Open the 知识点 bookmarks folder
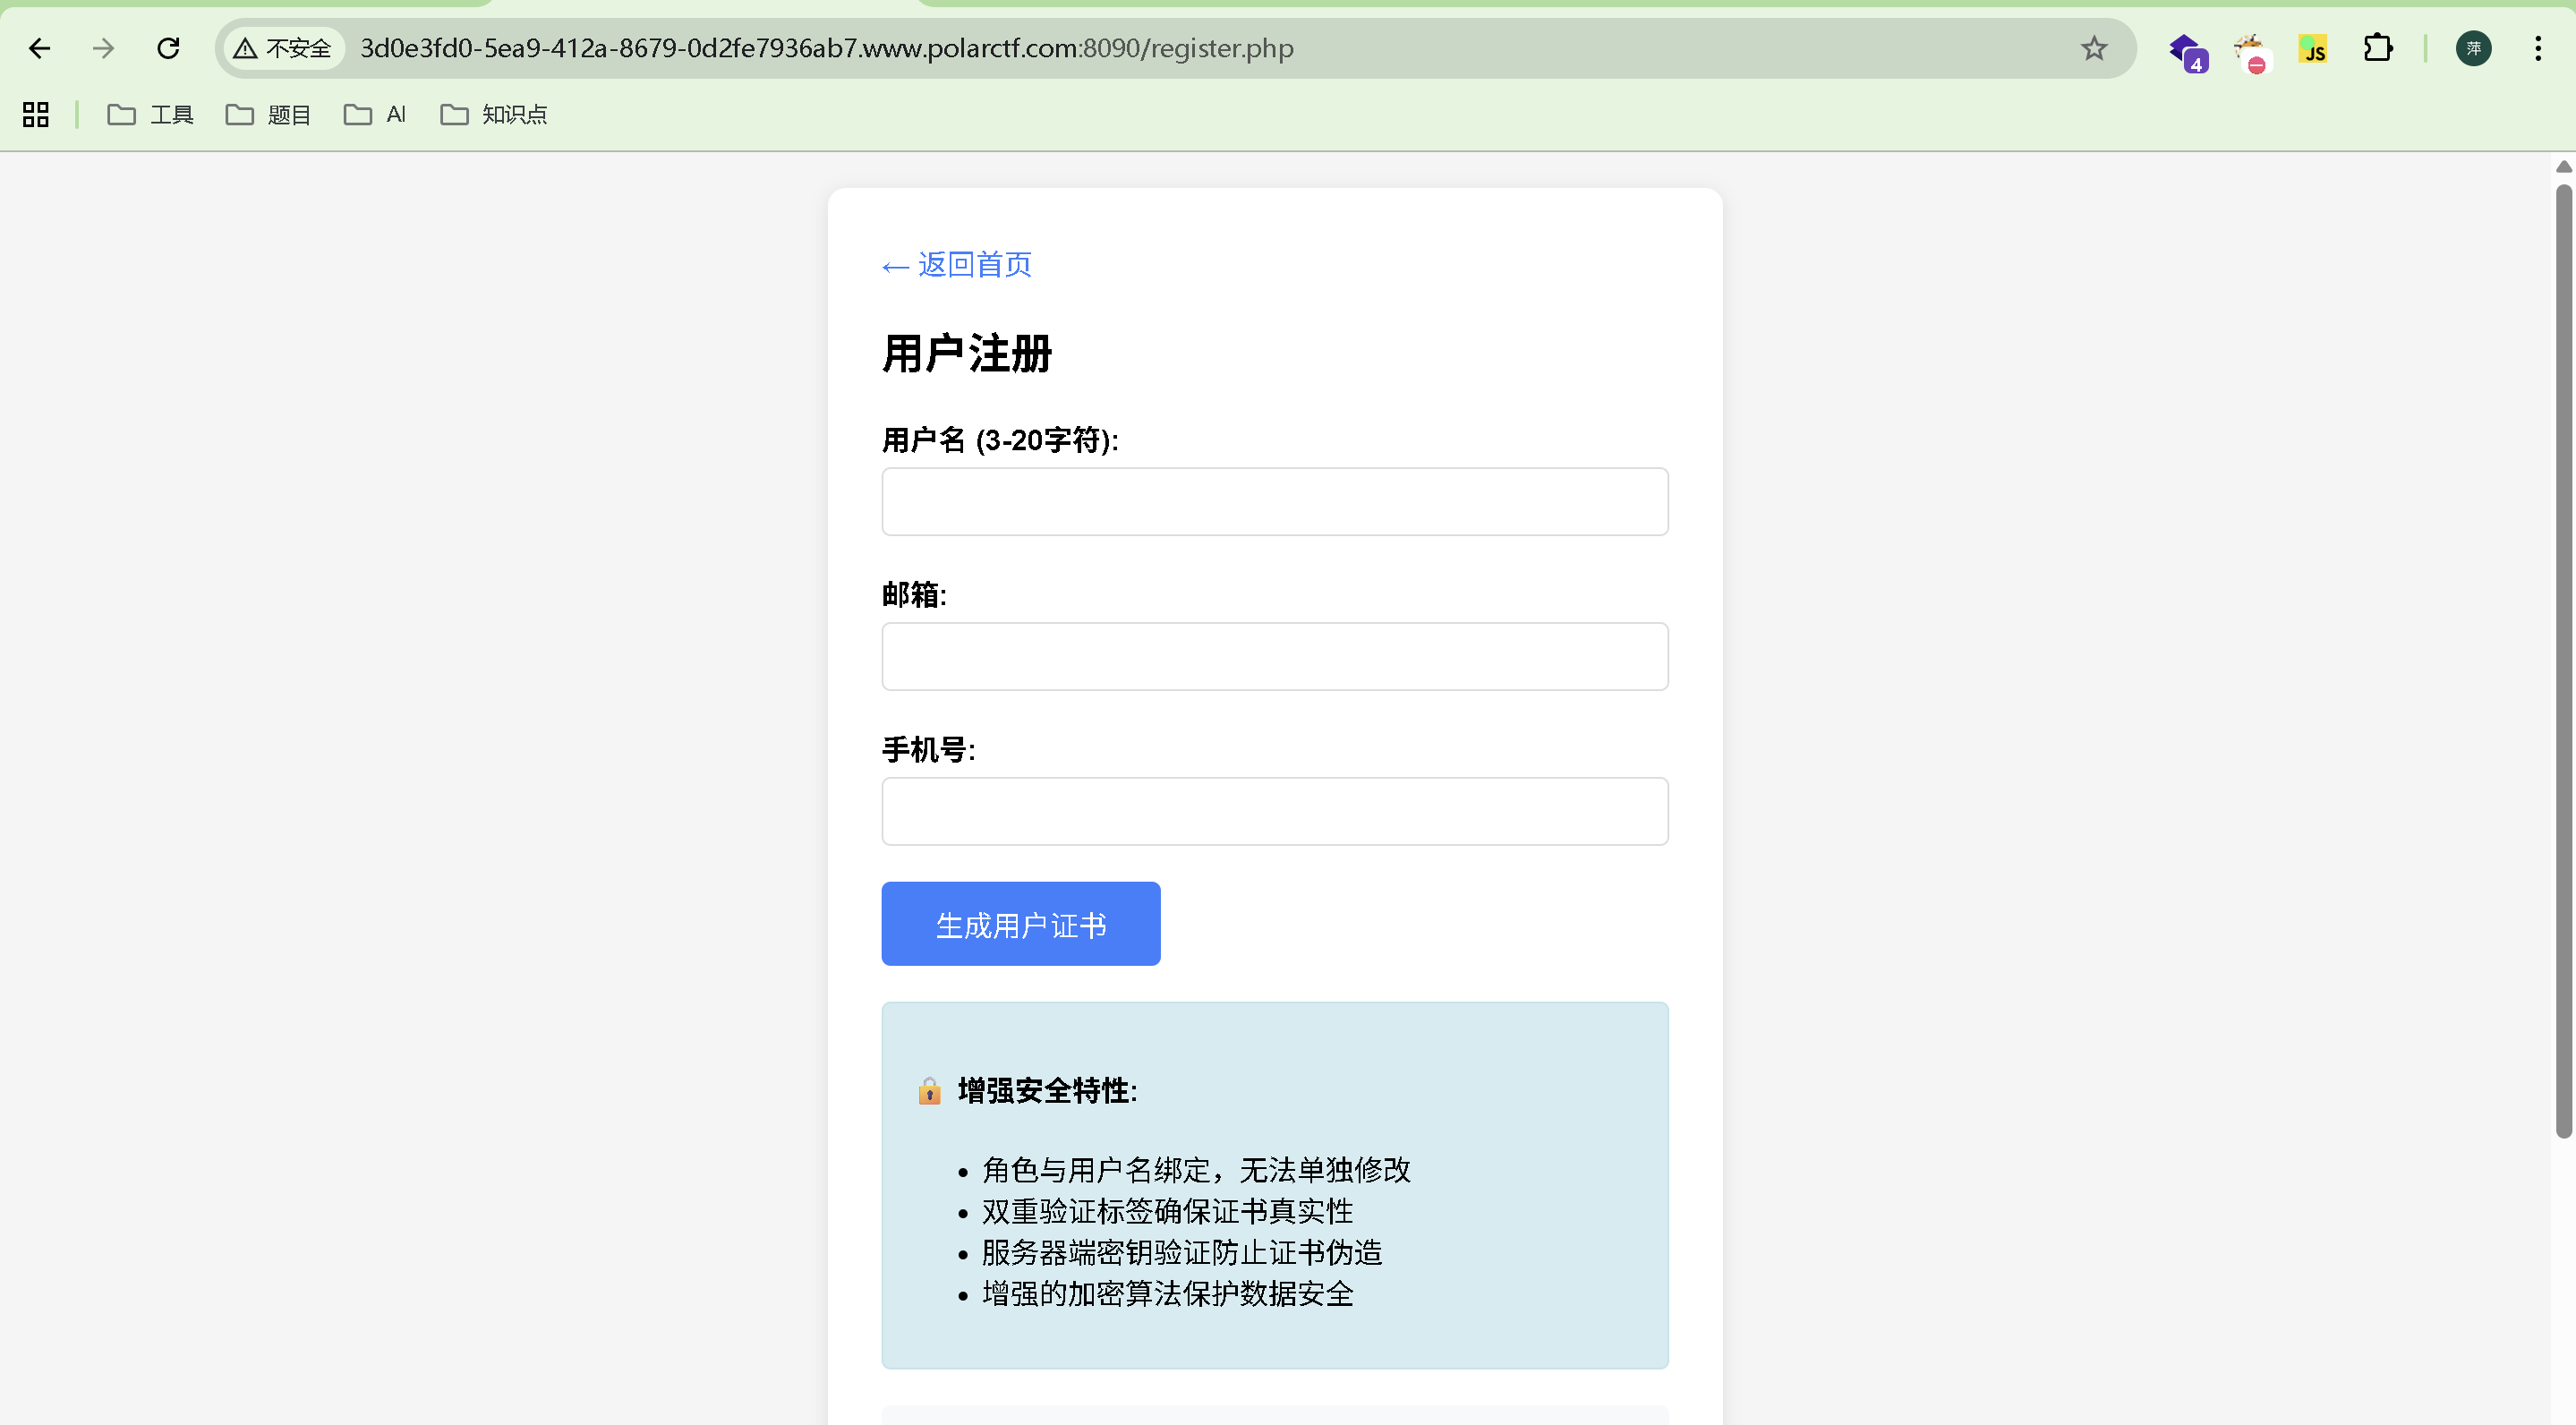 (x=494, y=114)
